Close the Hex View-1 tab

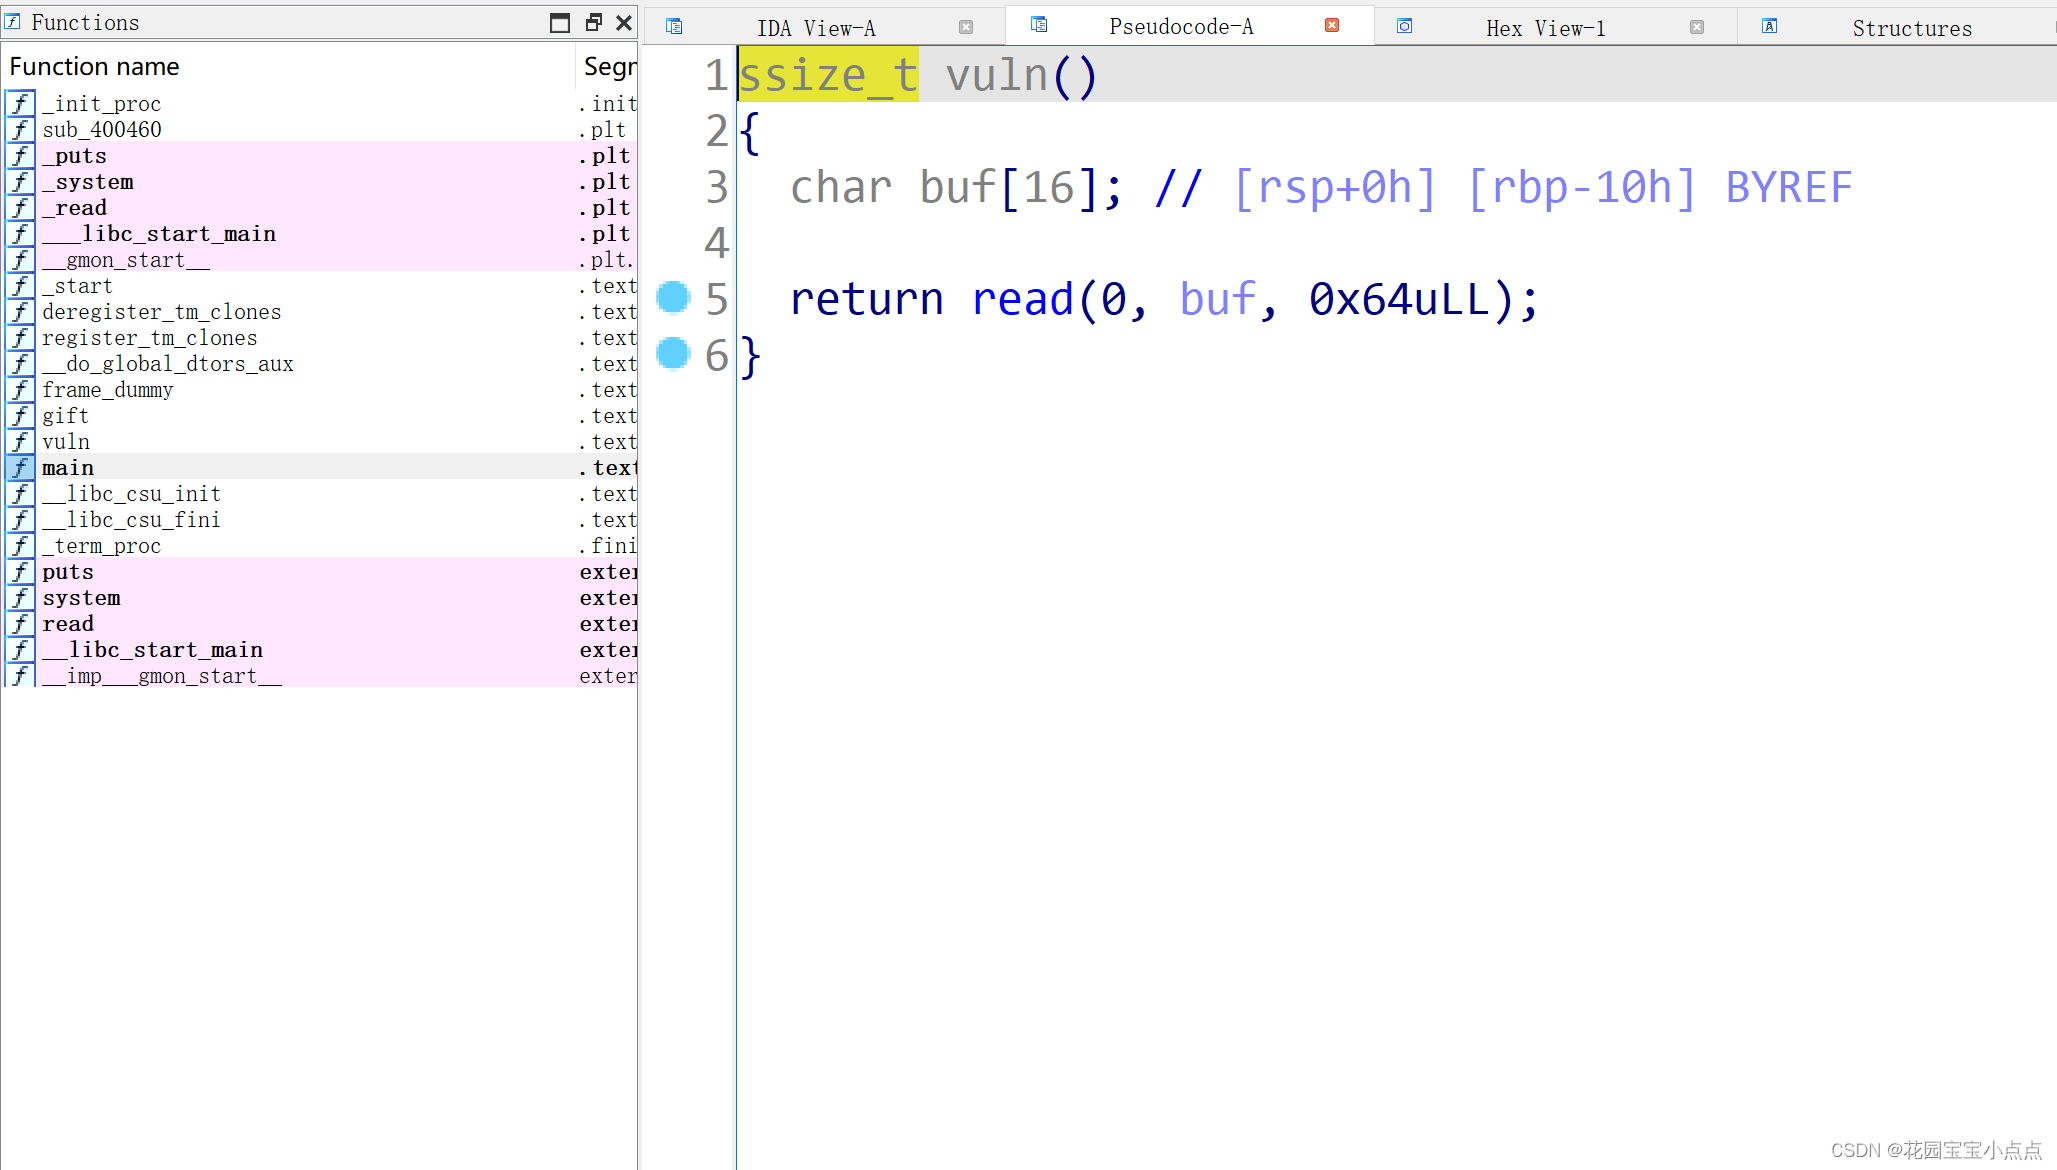tap(1697, 28)
